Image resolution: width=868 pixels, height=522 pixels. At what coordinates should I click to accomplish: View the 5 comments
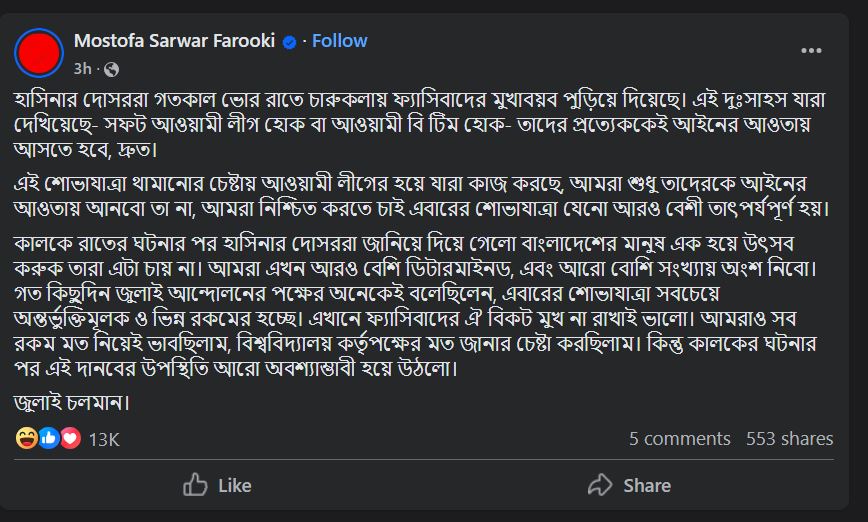tap(680, 438)
